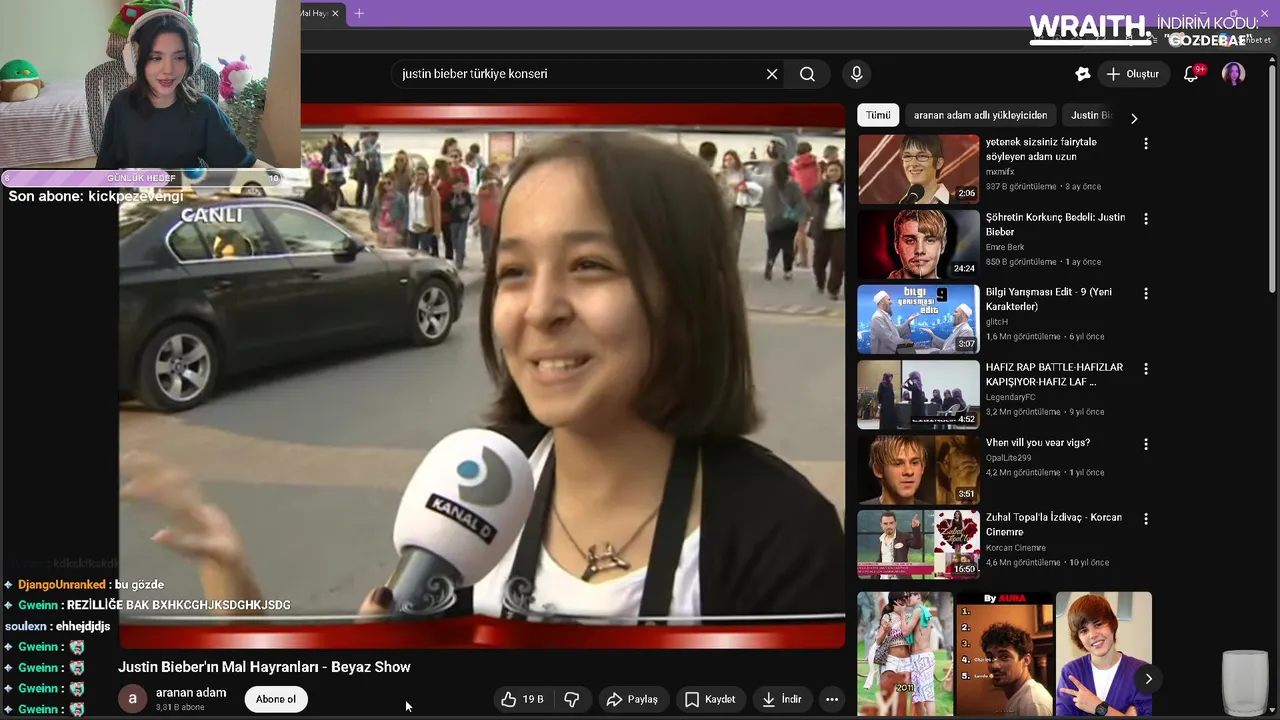The height and width of the screenshot is (720, 1280).
Task: Select the 'aranan adam adlı yükleyiciden' chip
Action: (x=980, y=115)
